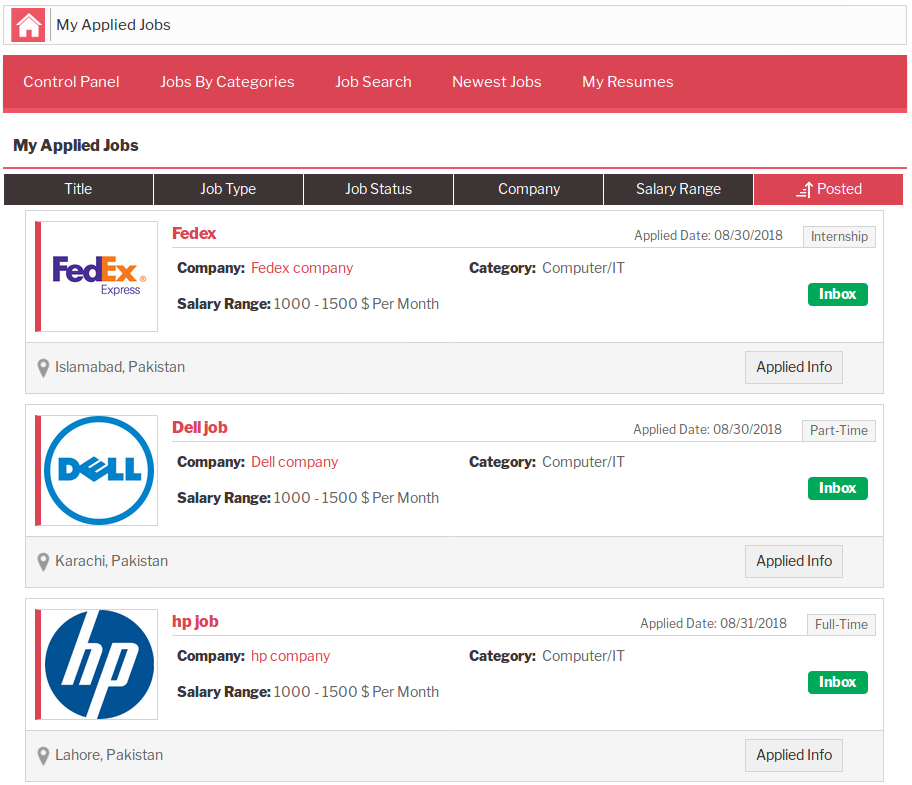Viewport: 912px width, 785px height.
Task: Open the Fedex job title link
Action: (194, 233)
